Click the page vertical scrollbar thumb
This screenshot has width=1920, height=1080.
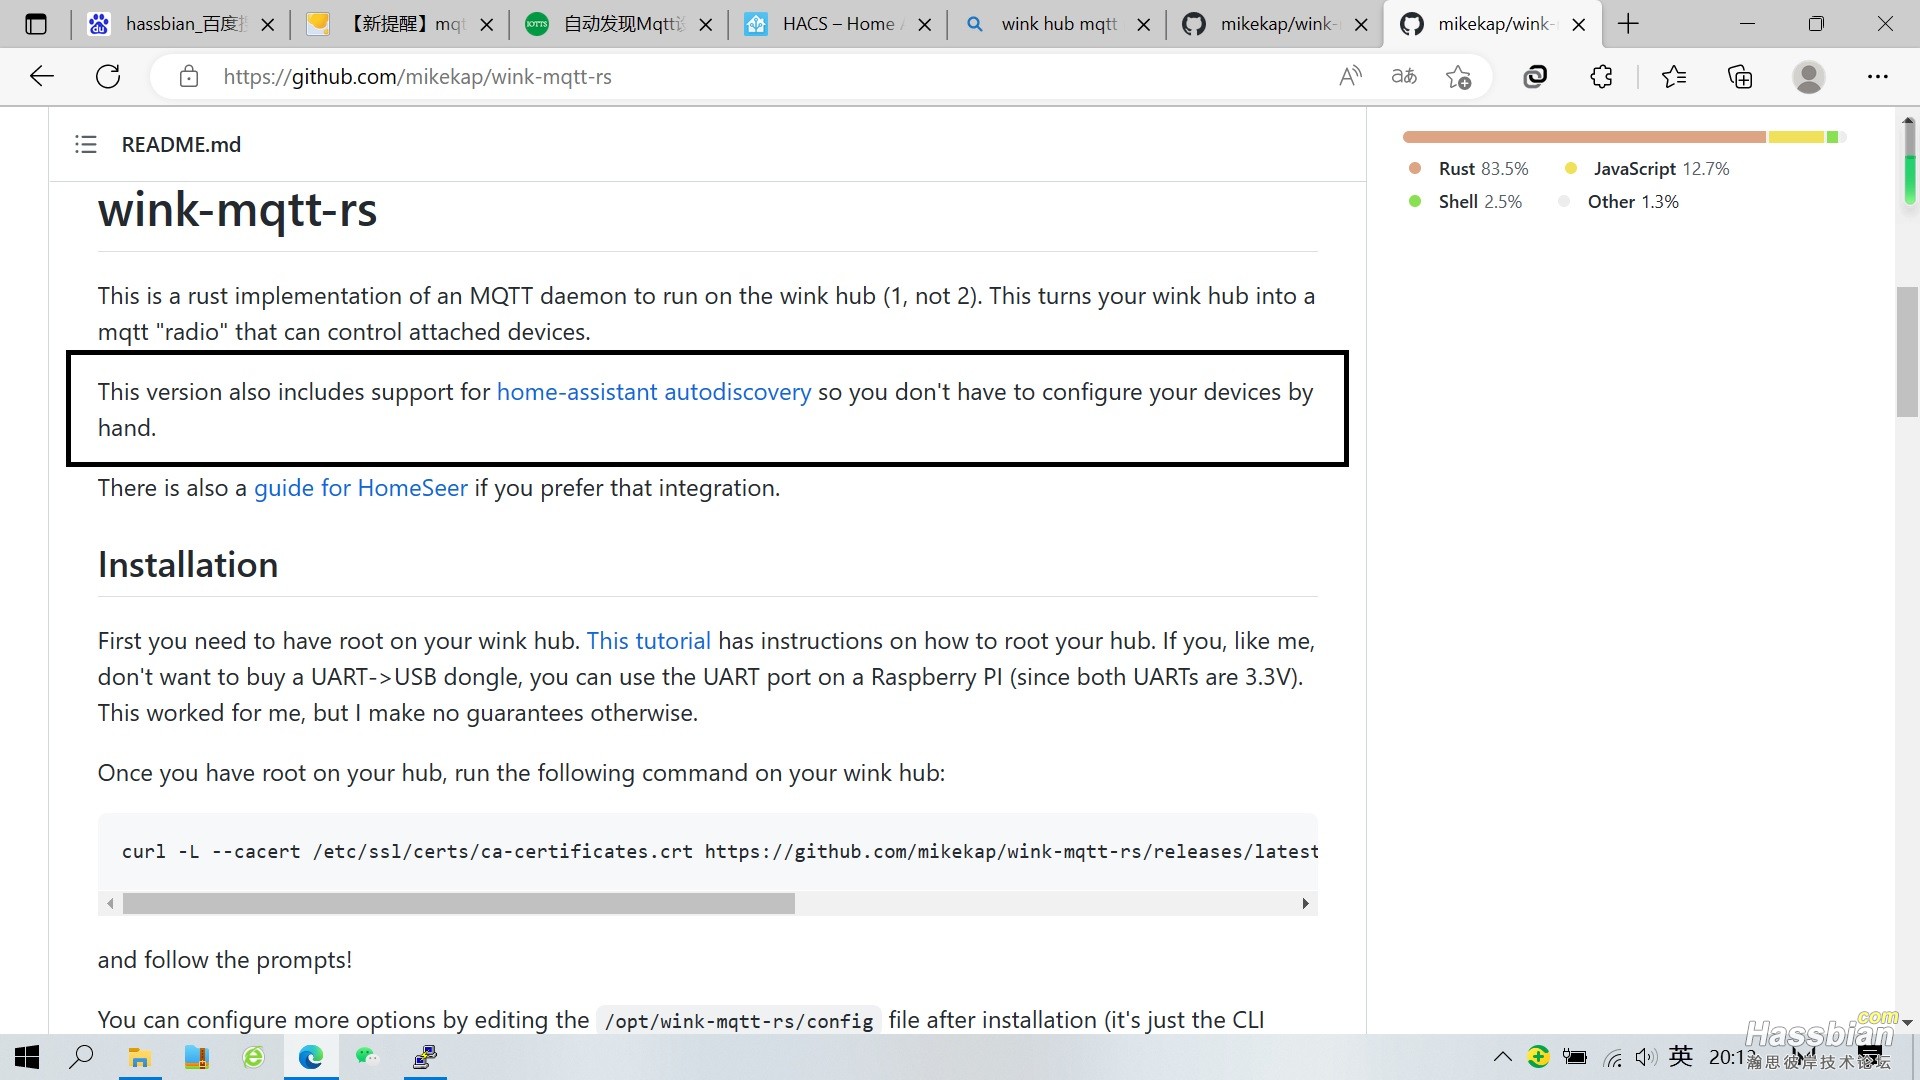(x=1908, y=352)
